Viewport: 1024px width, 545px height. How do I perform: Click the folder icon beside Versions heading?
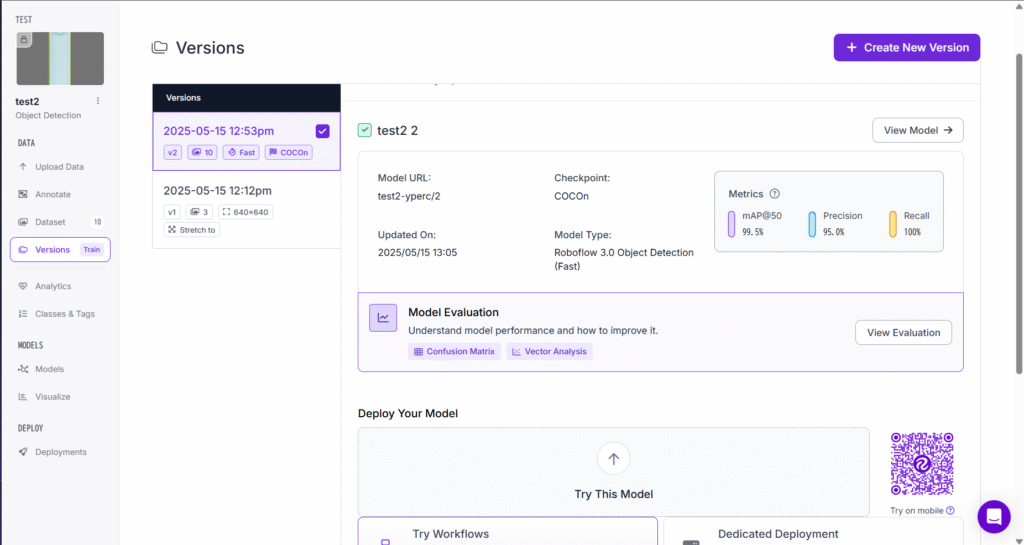159,48
